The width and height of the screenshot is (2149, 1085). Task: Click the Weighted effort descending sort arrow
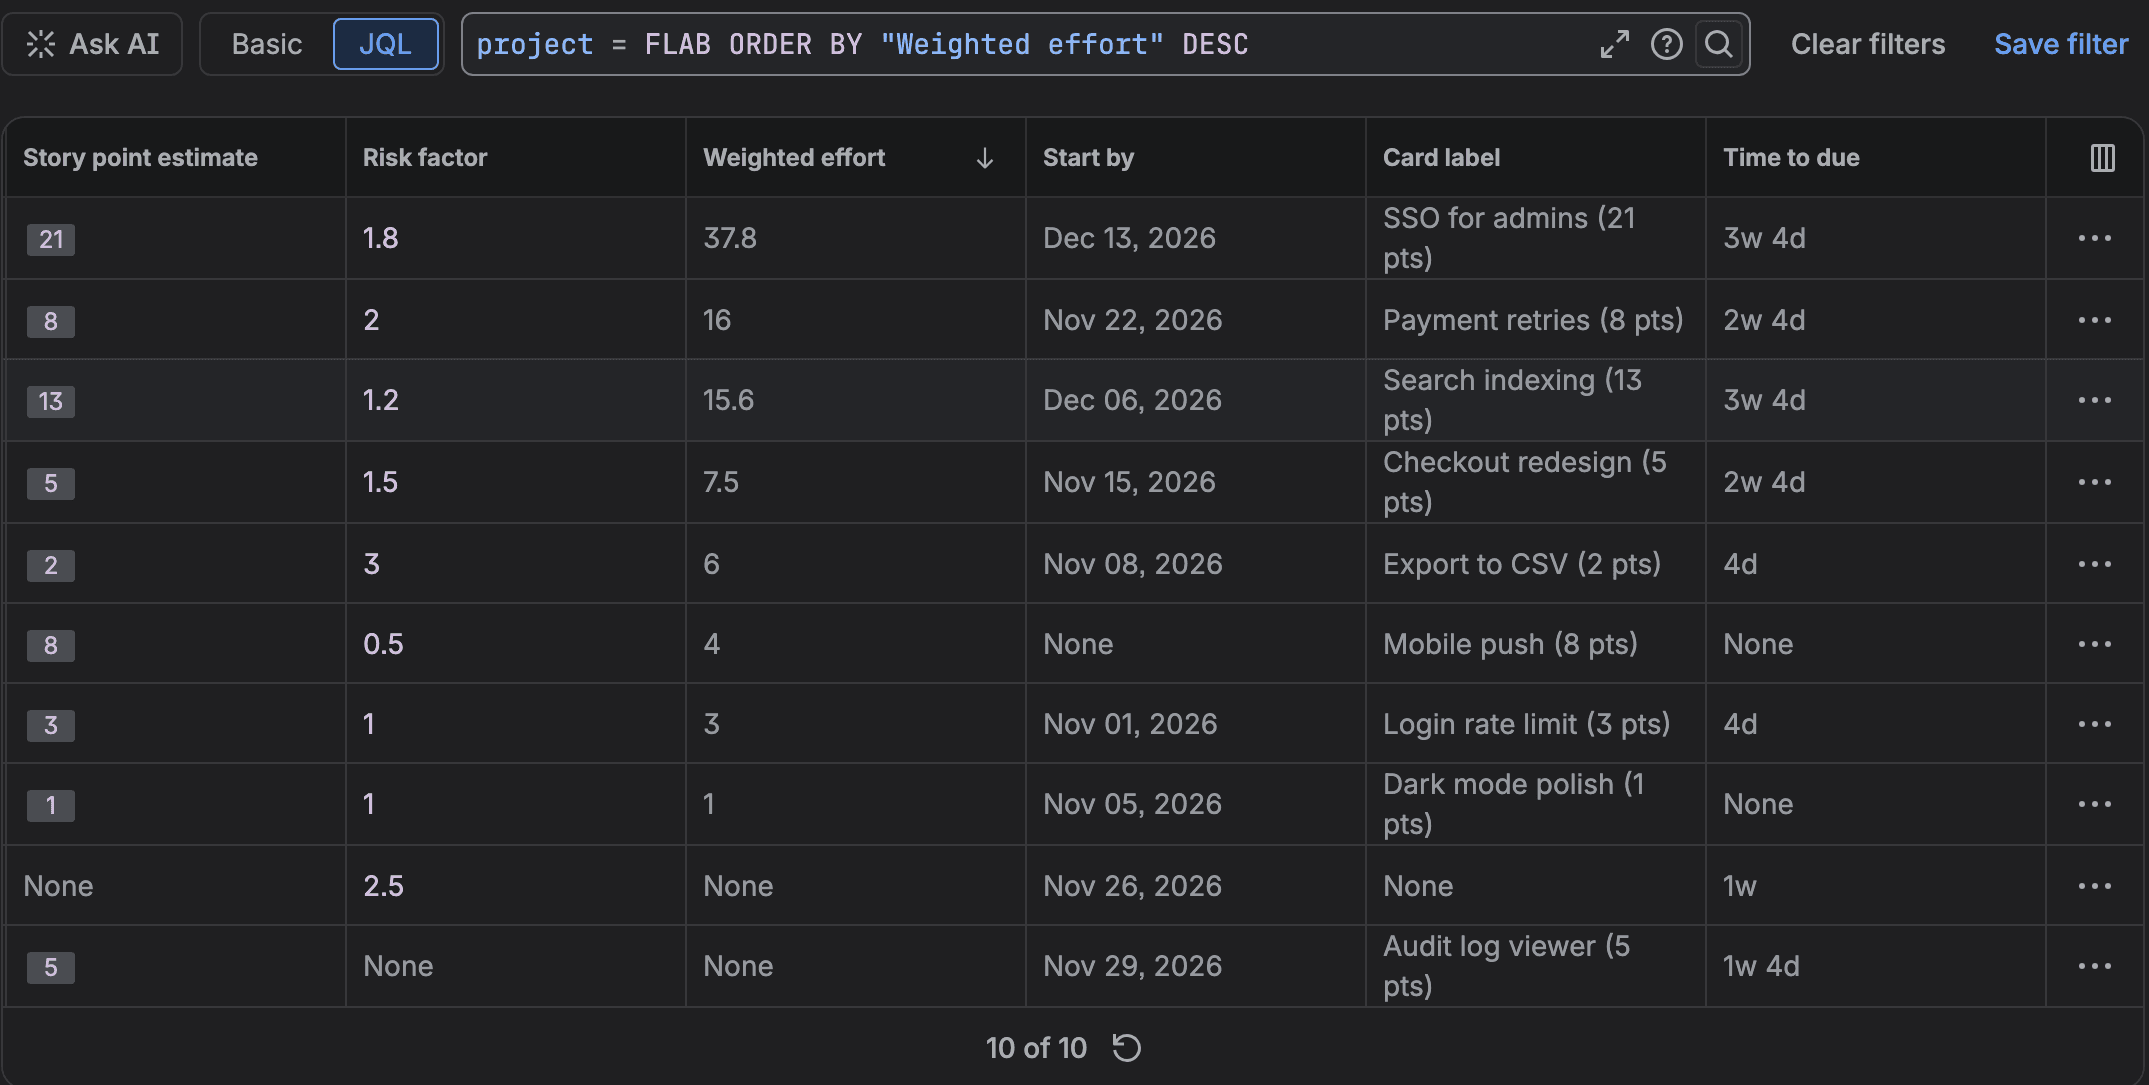984,158
